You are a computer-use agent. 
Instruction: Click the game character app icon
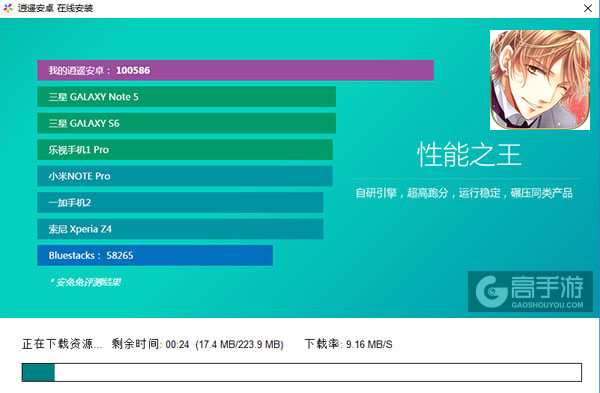pos(540,80)
